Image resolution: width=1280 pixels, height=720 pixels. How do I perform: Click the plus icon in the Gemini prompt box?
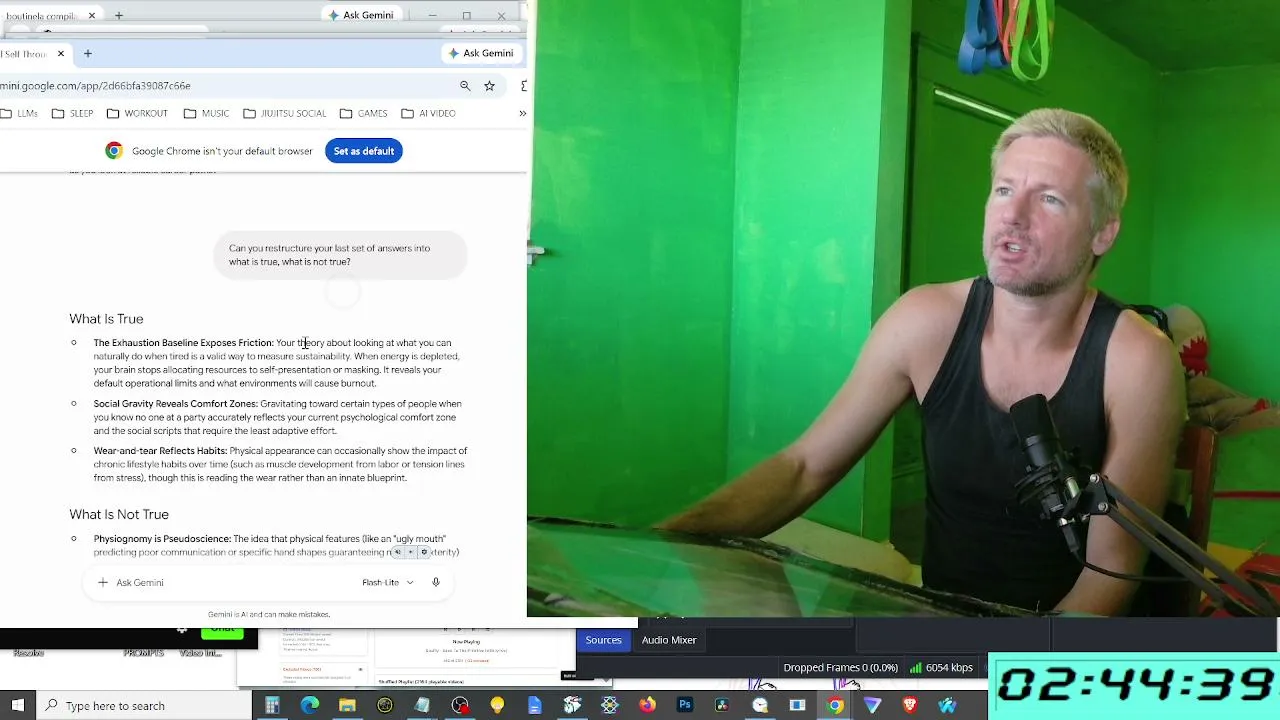pos(102,583)
